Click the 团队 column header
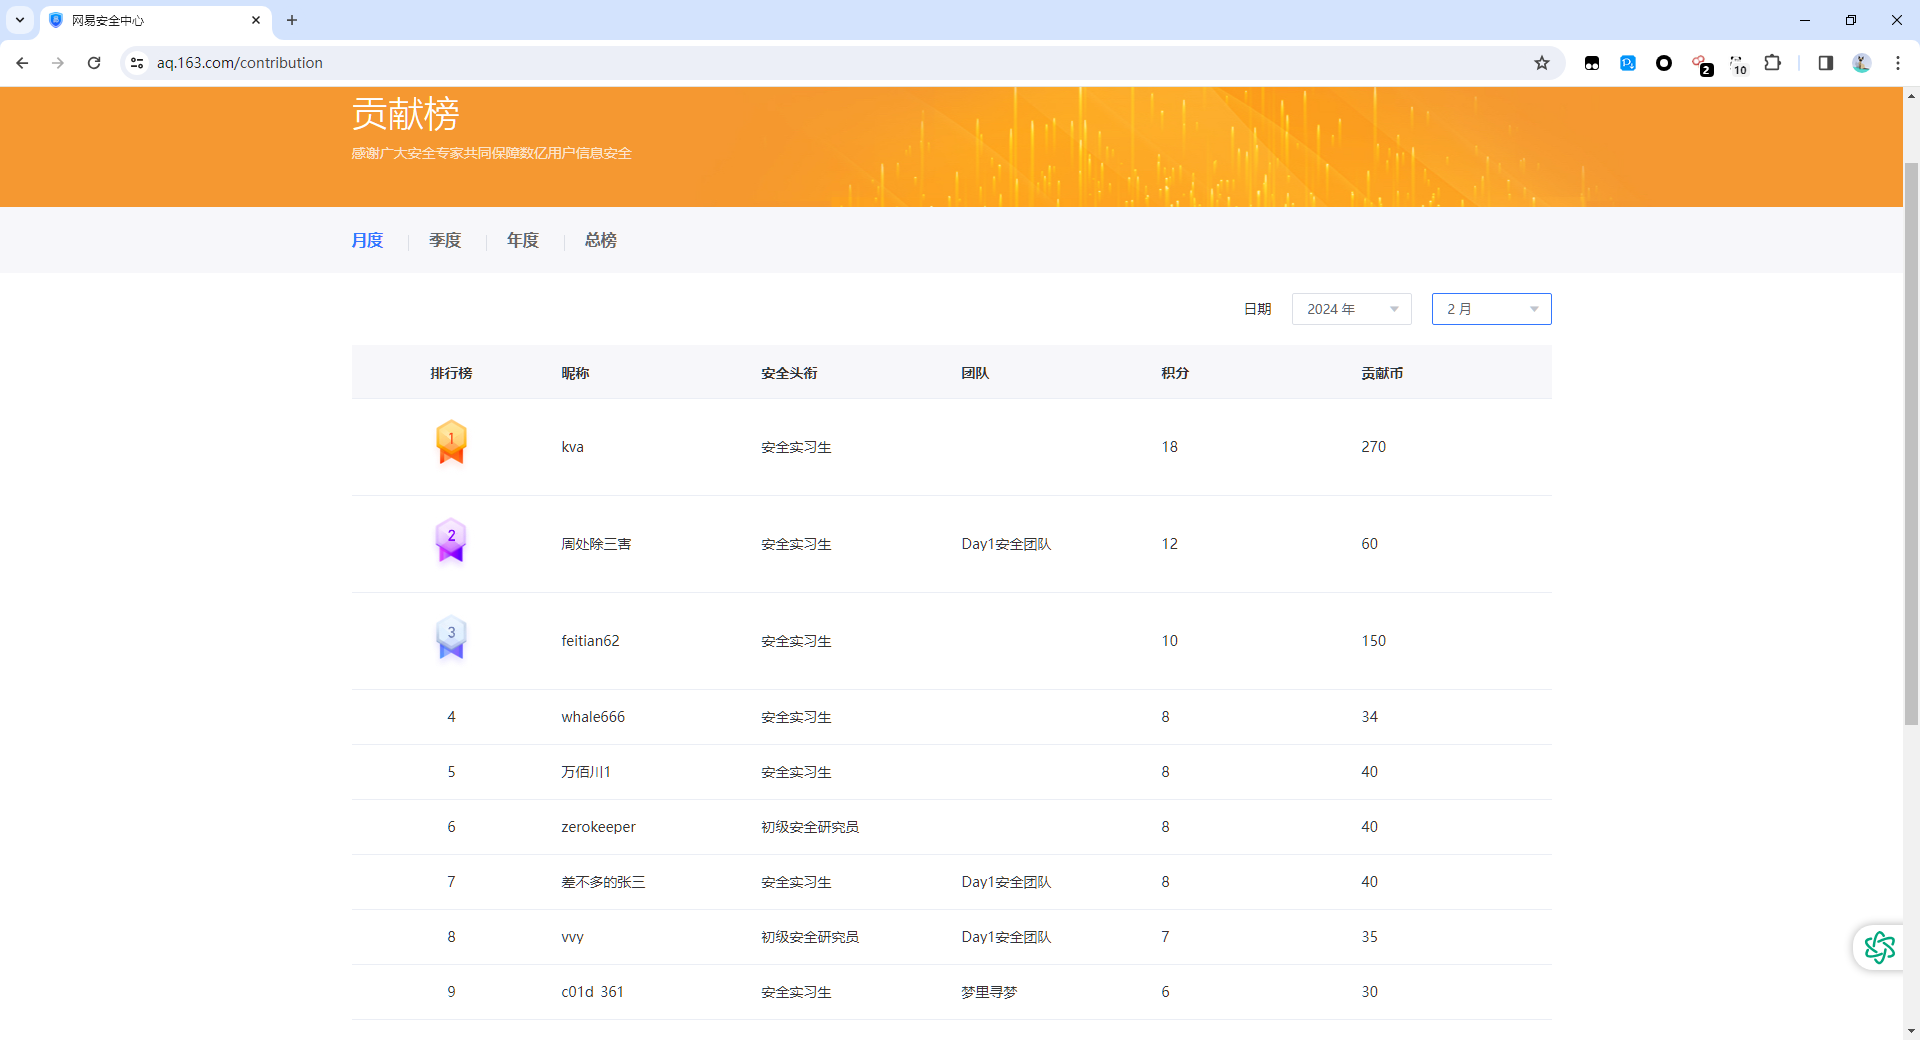 (975, 373)
